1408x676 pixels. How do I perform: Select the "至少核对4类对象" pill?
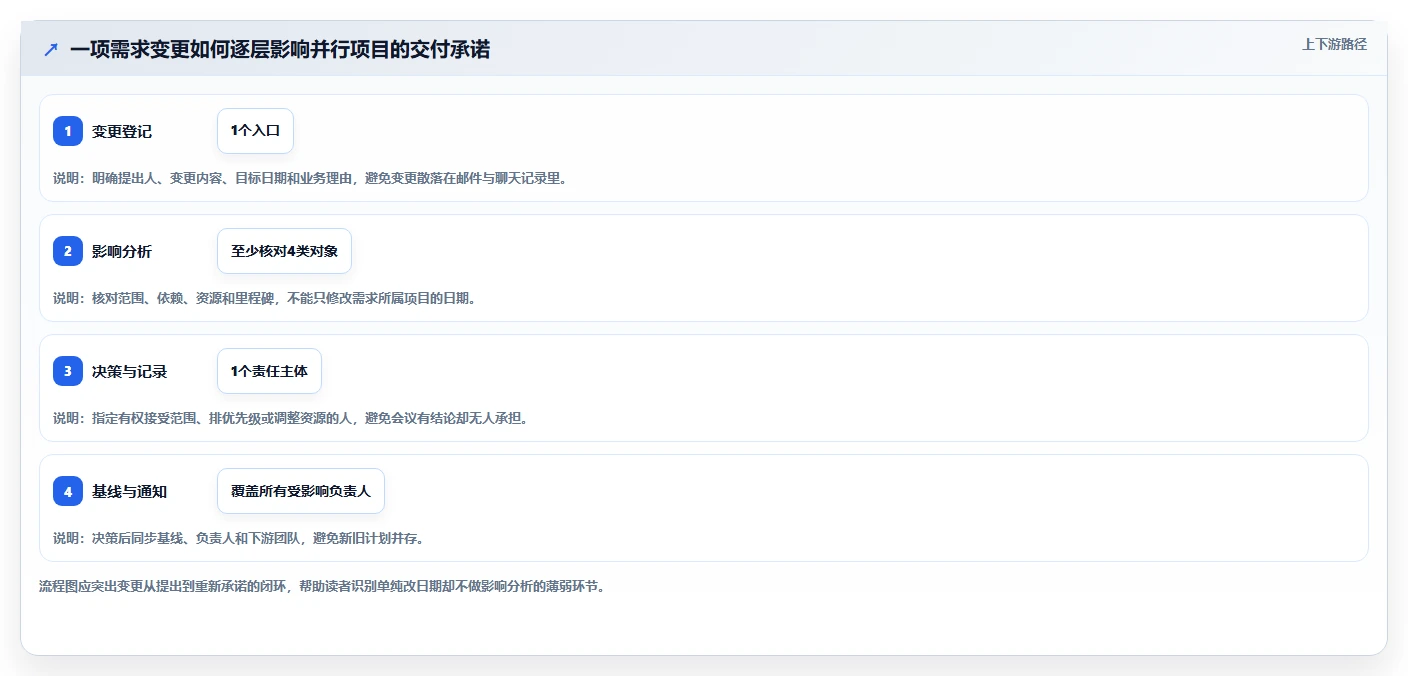[284, 251]
